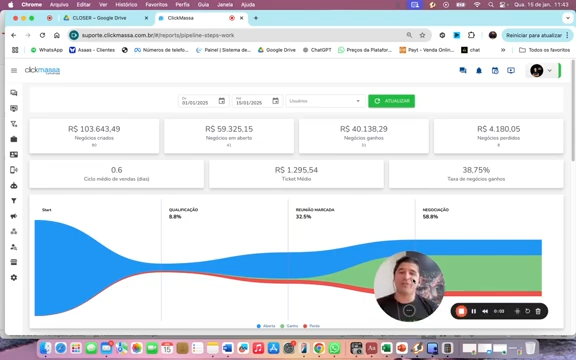Open the user avatar profile dropdown

point(542,71)
